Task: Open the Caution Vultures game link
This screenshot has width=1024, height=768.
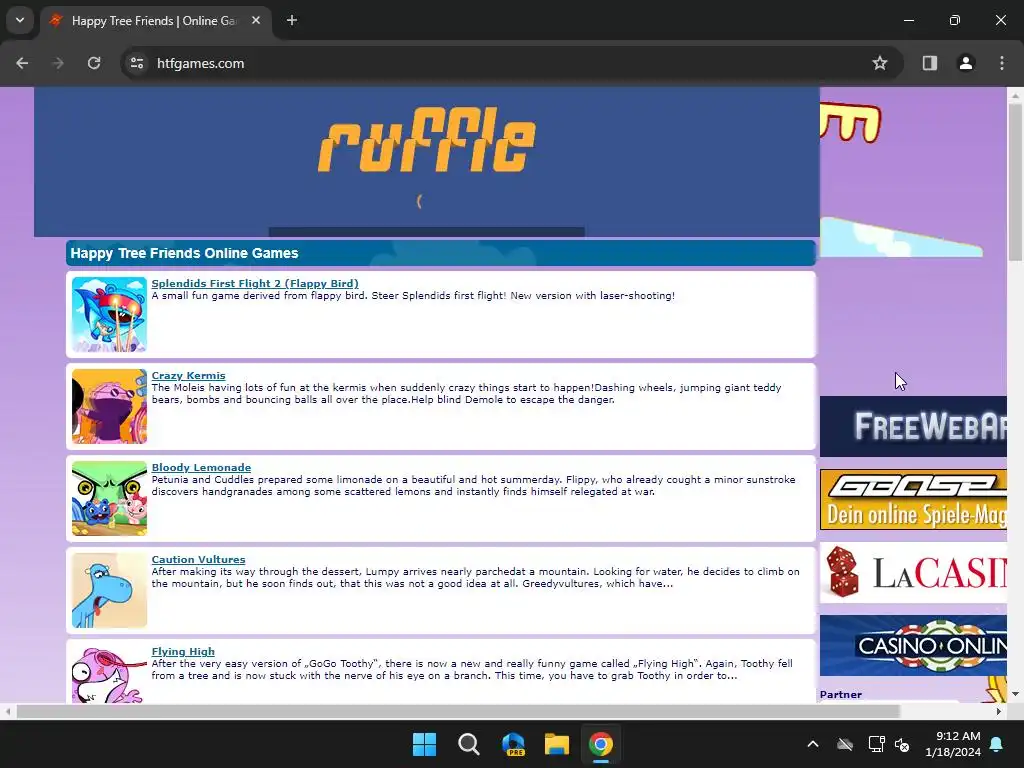Action: point(199,560)
